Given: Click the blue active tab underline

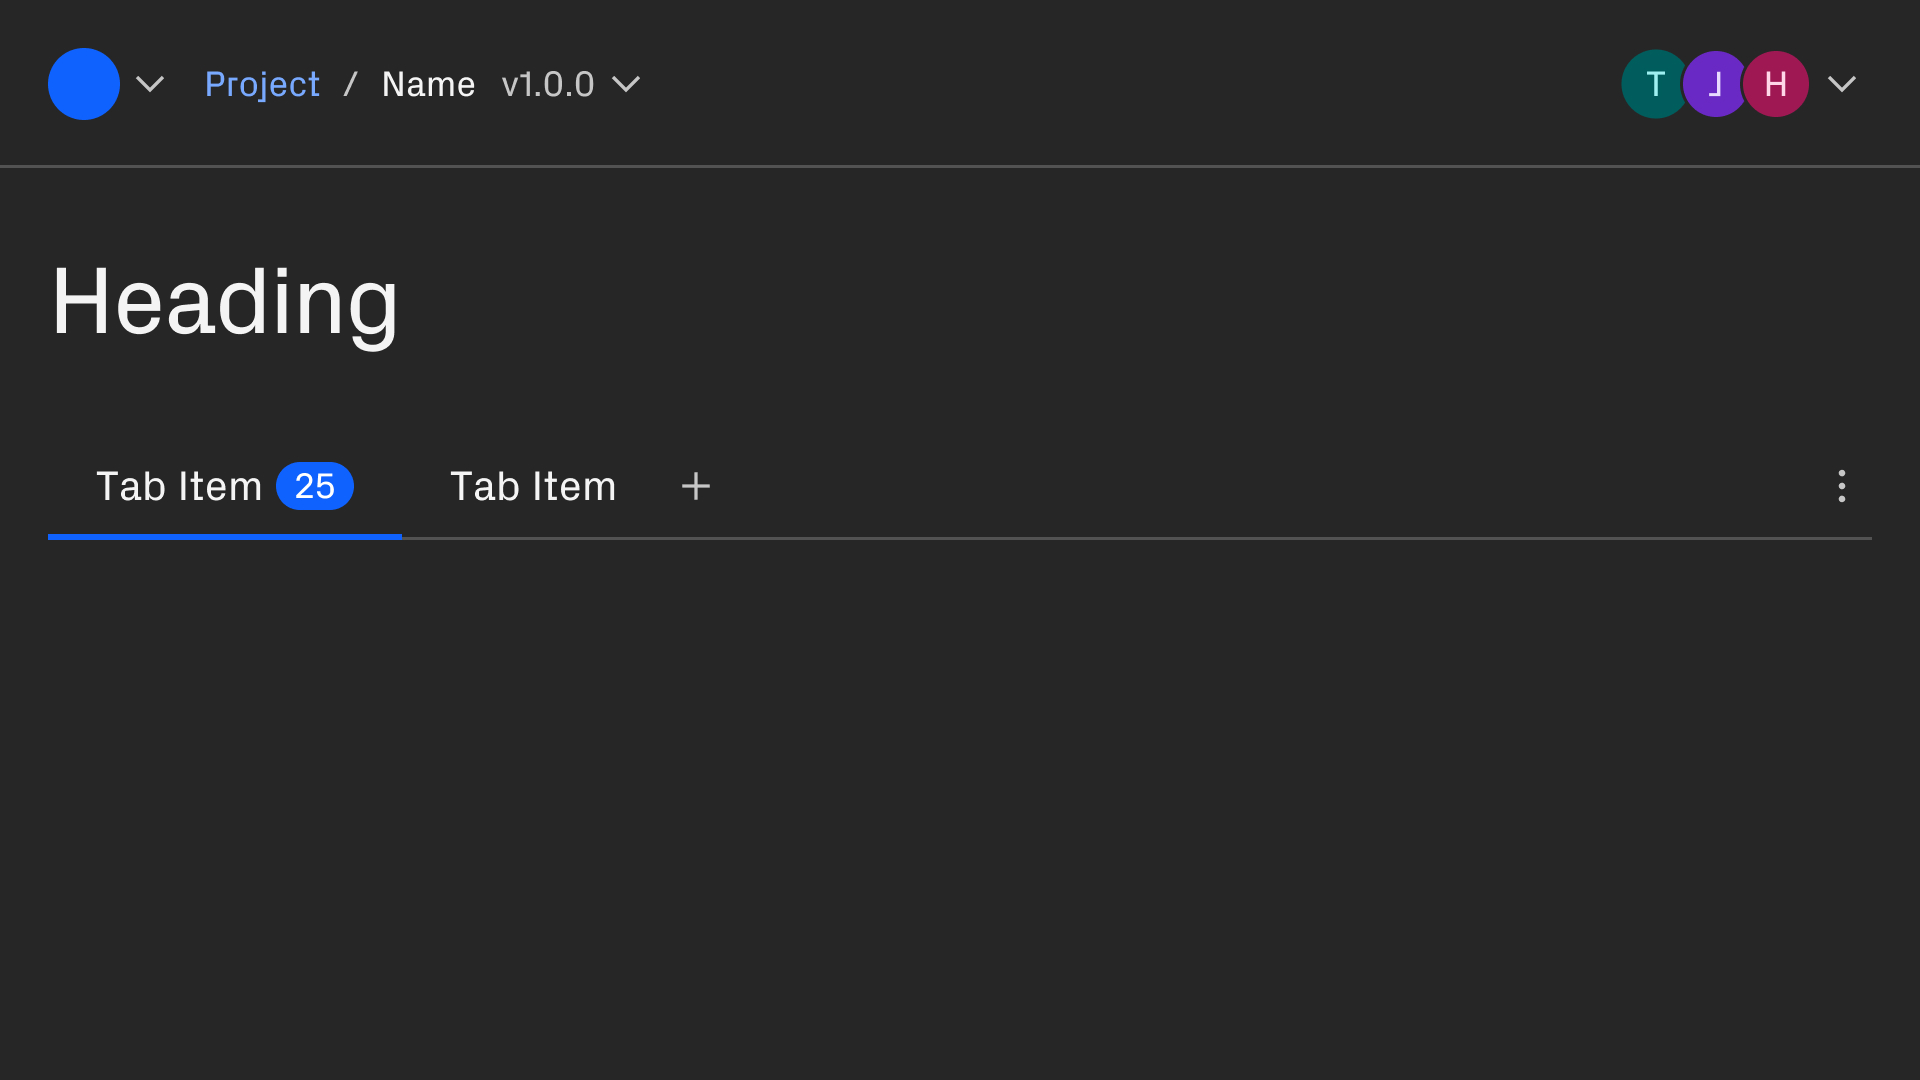Looking at the screenshot, I should pos(225,537).
